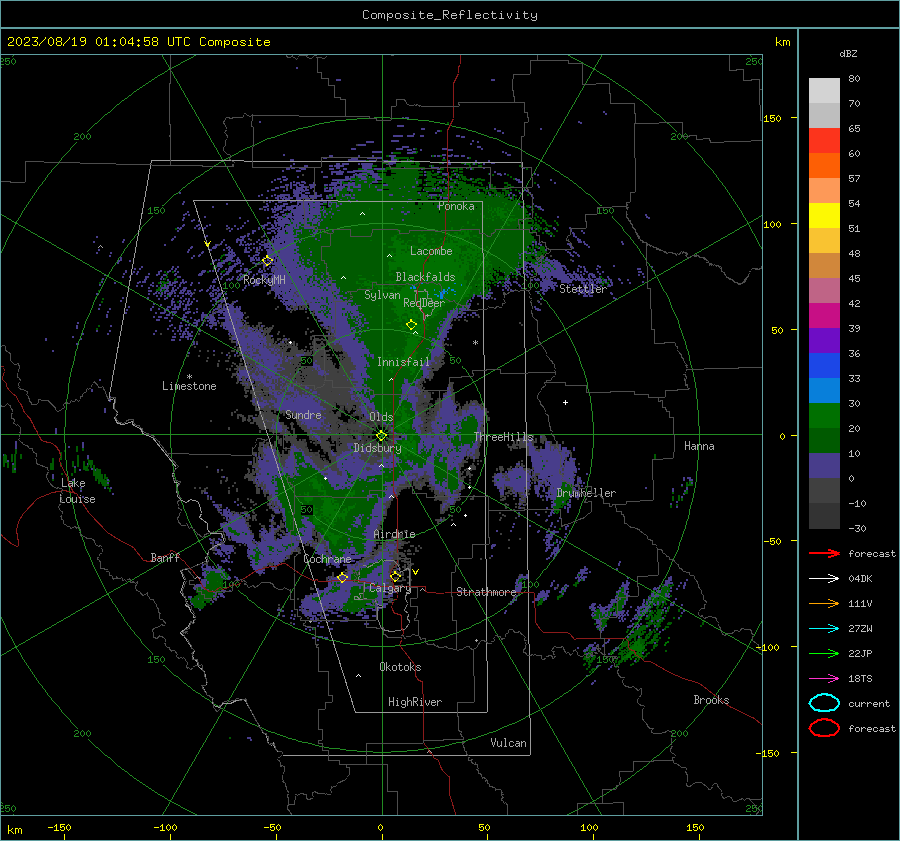The image size is (900, 841).
Task: Click the -150 tick on bottom axis
Action: [59, 827]
